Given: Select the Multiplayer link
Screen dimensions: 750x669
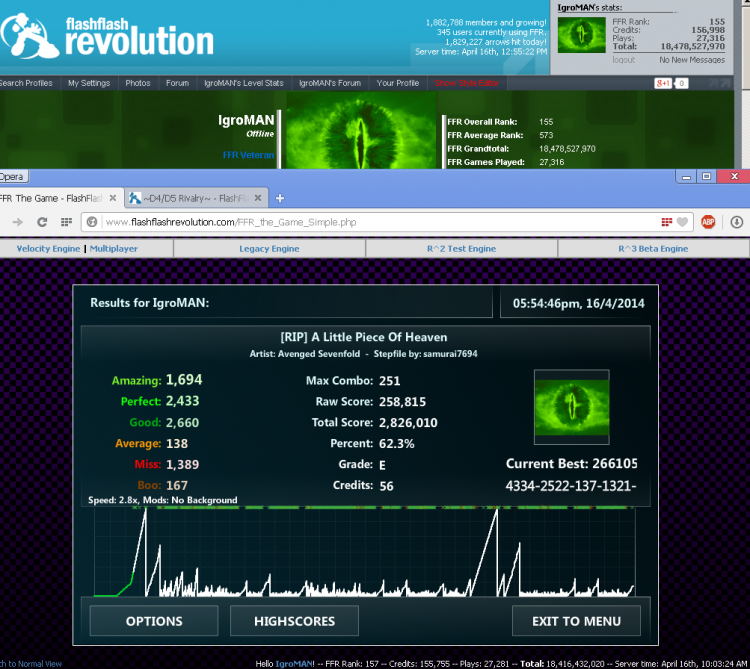Looking at the screenshot, I should click(114, 249).
